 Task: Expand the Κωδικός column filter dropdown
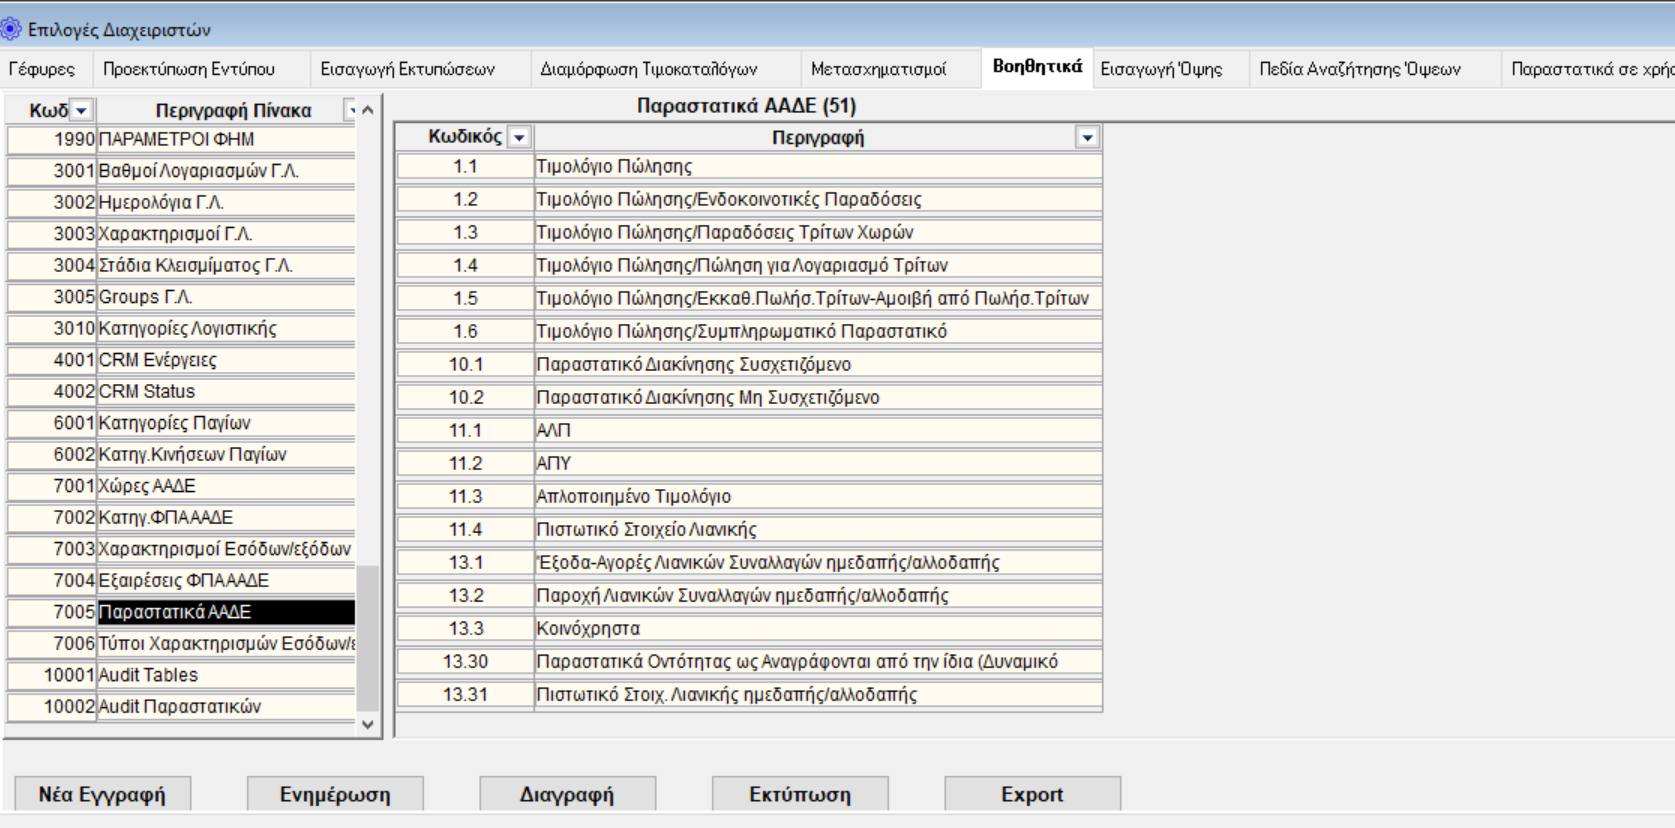tap(519, 138)
